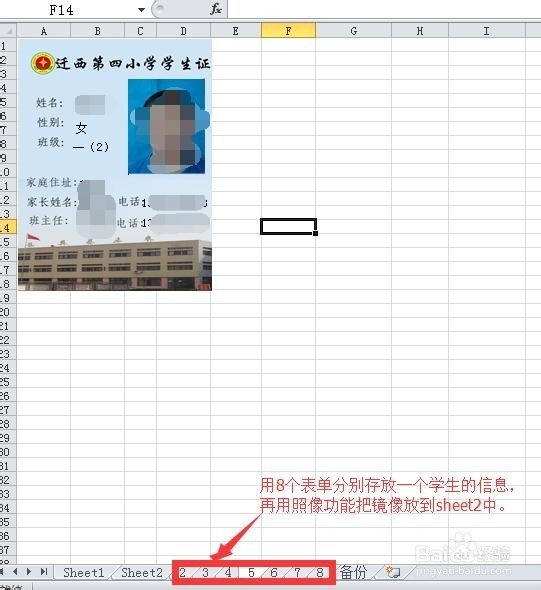This screenshot has height=590, width=541.
Task: Select column E header
Action: click(x=236, y=31)
